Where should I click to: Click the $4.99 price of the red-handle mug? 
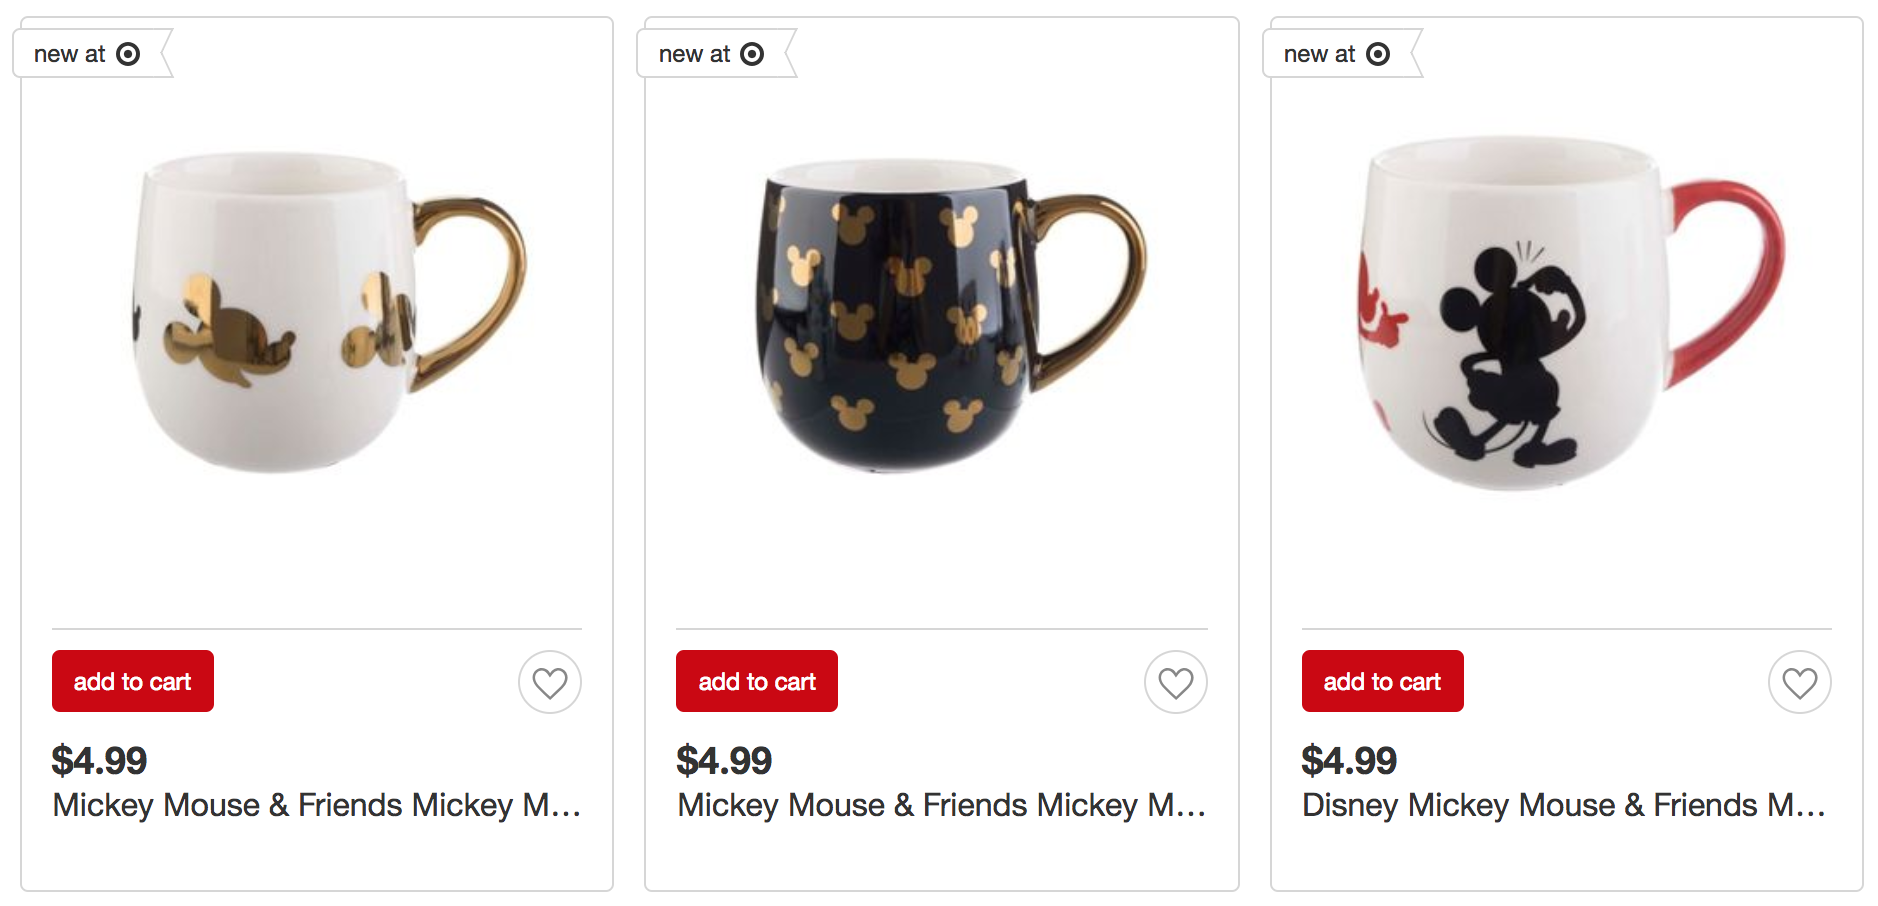point(1349,761)
